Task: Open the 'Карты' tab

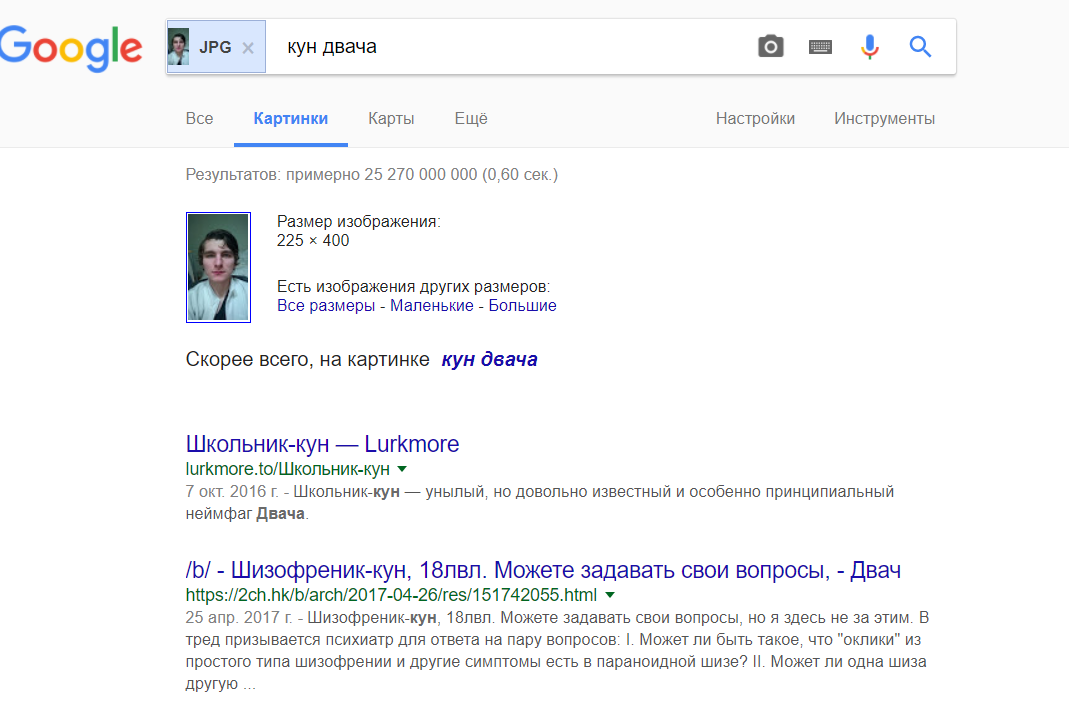Action: tap(391, 119)
